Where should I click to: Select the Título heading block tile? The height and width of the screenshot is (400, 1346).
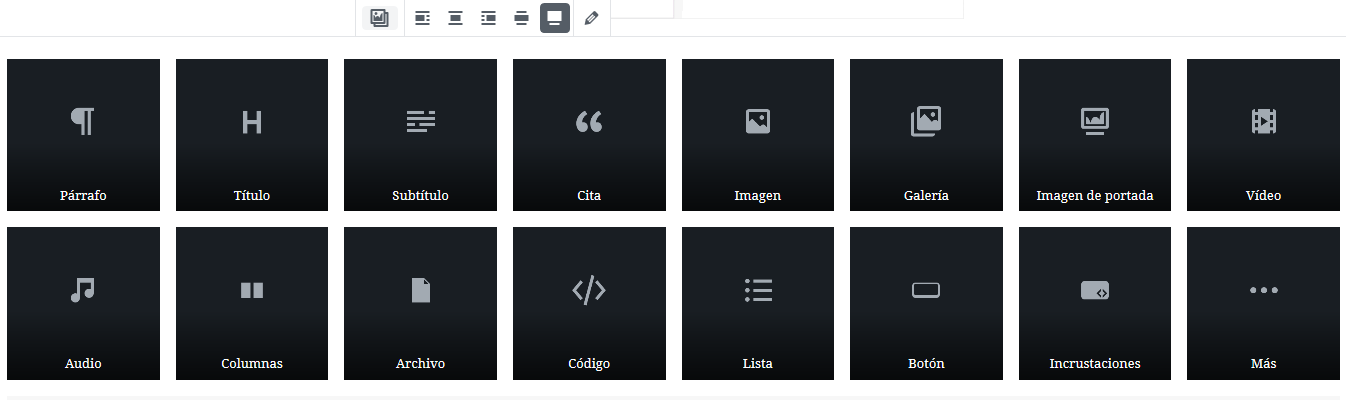pos(252,135)
